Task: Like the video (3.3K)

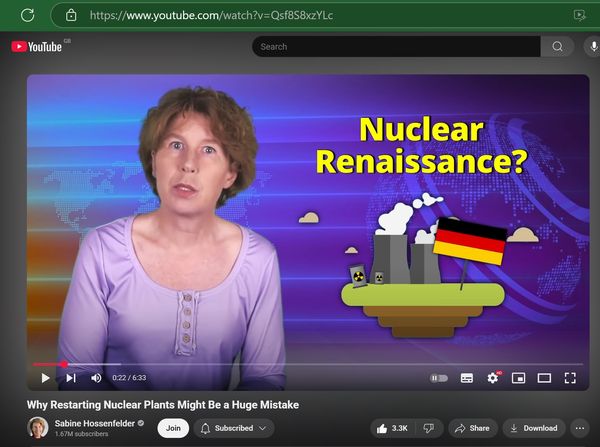Action: coord(392,428)
